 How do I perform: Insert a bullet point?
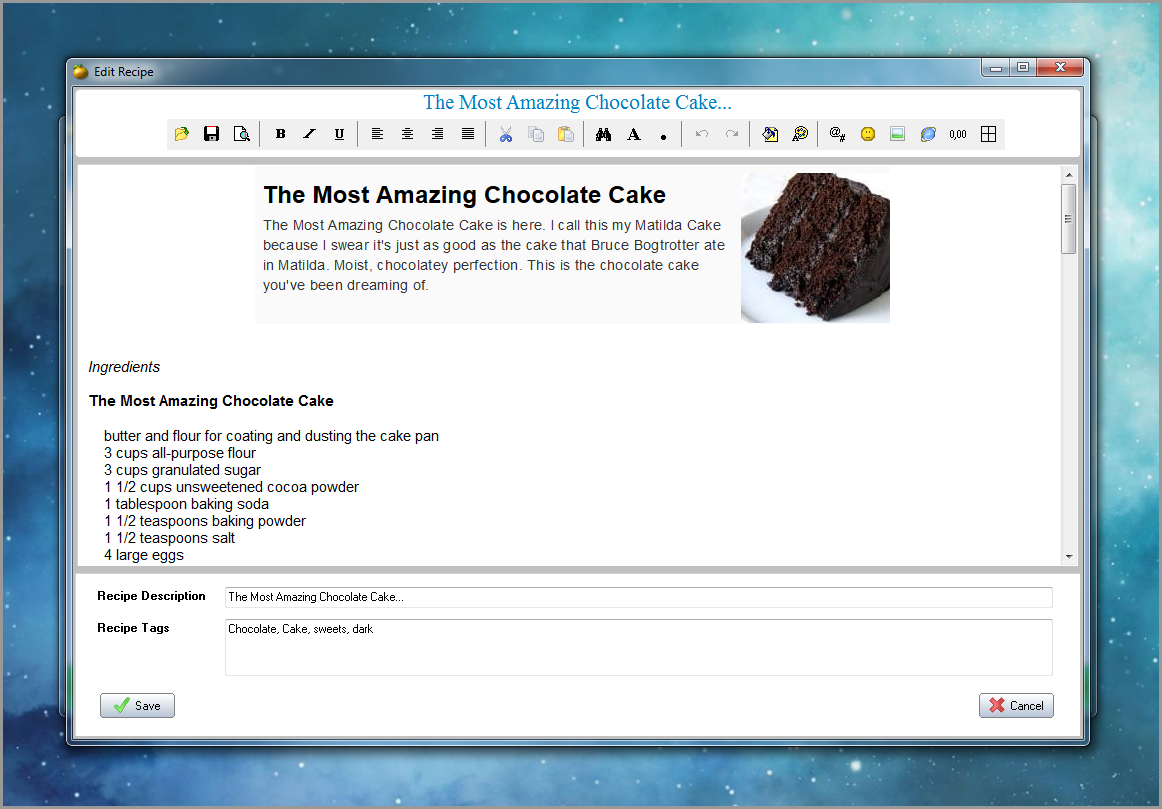[663, 136]
